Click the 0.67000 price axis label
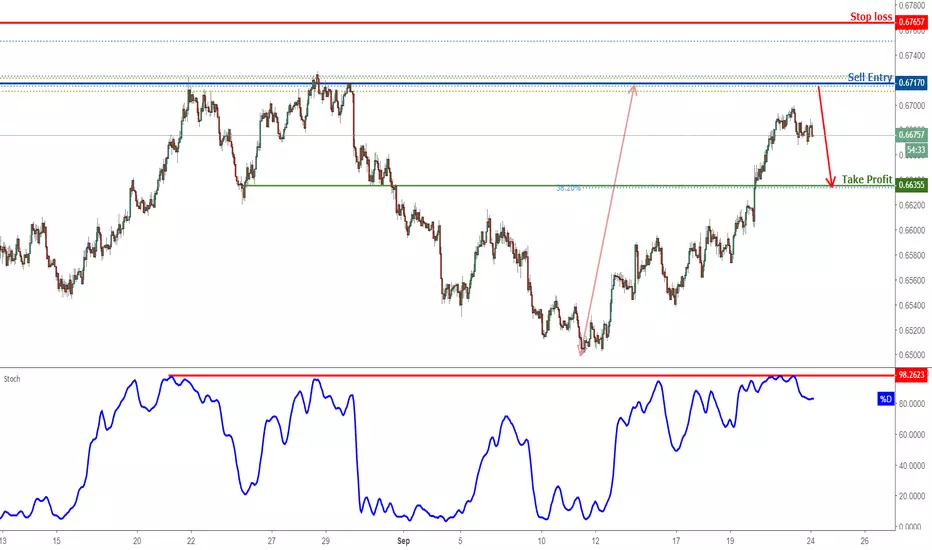 [x=912, y=106]
